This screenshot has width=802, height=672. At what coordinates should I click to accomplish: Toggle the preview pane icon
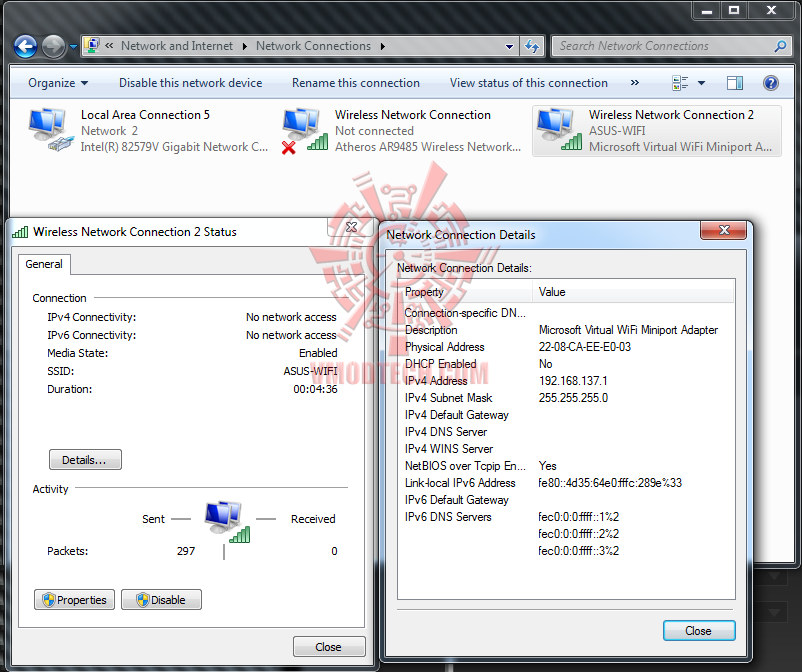(x=734, y=83)
